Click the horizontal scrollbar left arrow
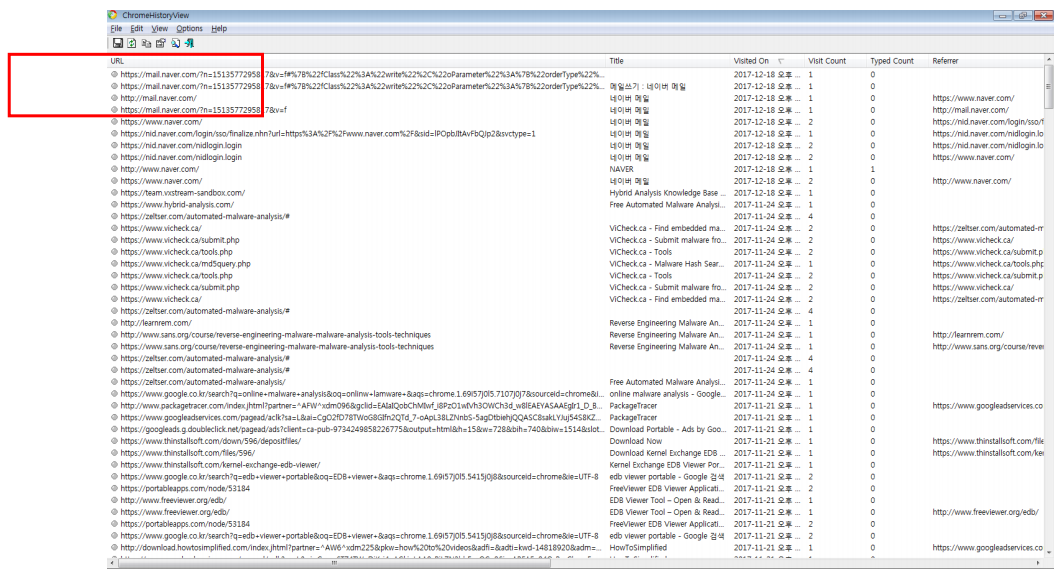Image resolution: width=1063 pixels, height=577 pixels. (x=113, y=563)
